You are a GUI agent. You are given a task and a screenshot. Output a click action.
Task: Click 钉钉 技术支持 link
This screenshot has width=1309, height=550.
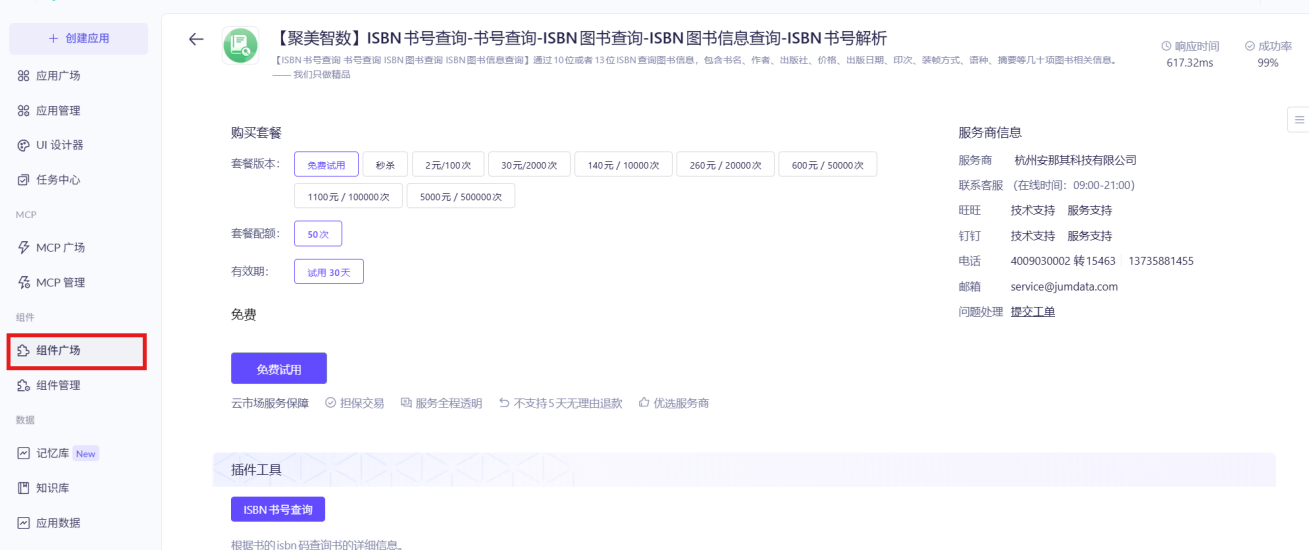point(1033,236)
